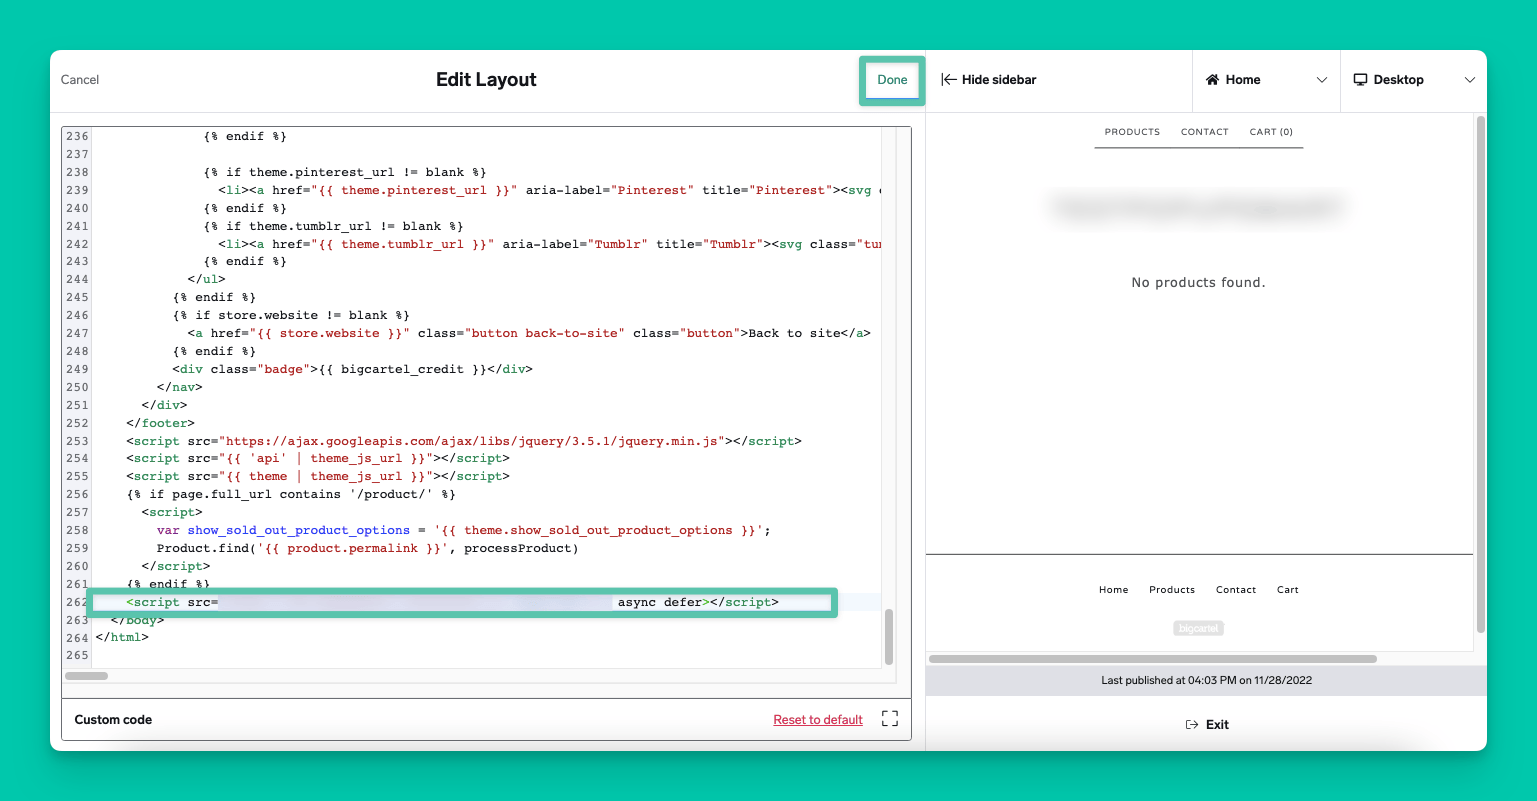Open the Desktop device dropdown
This screenshot has width=1537, height=801.
[x=1413, y=80]
